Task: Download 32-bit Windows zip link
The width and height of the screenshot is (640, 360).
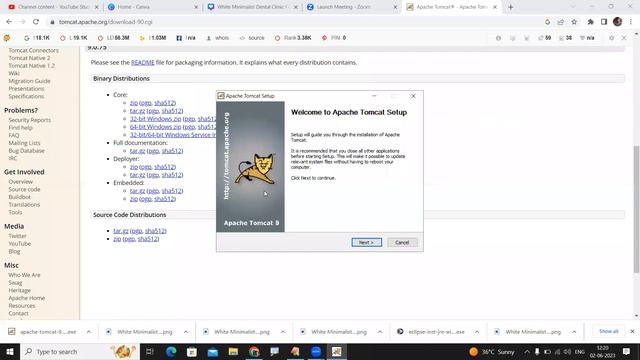Action: coord(156,119)
